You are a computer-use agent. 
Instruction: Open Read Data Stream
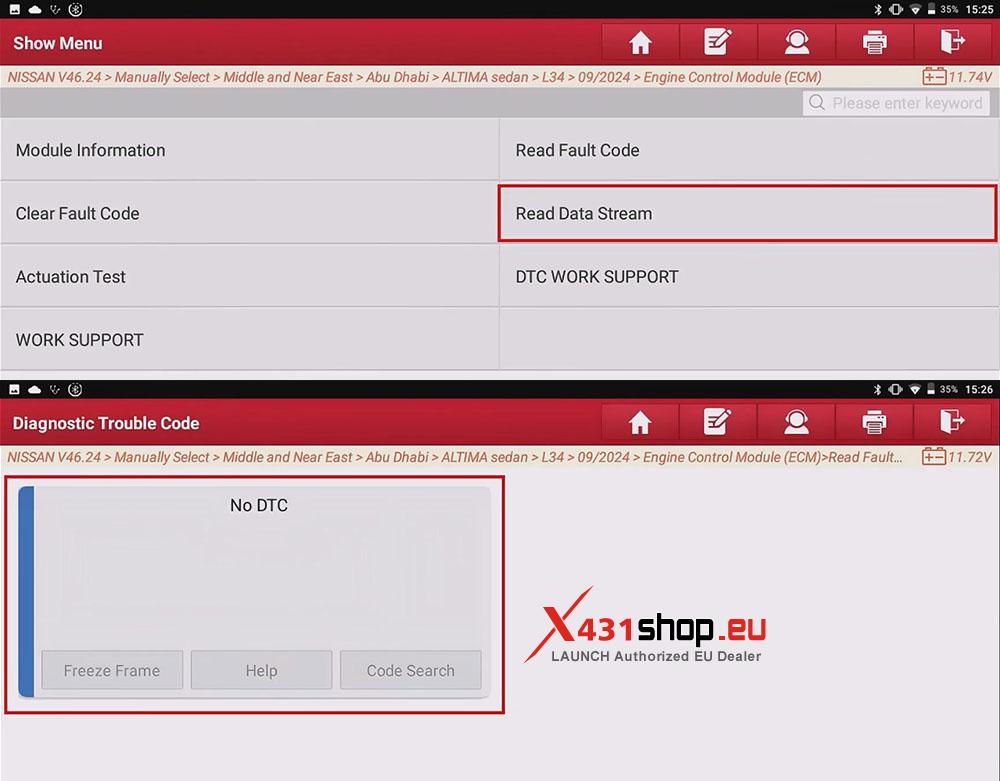pyautogui.click(x=747, y=214)
